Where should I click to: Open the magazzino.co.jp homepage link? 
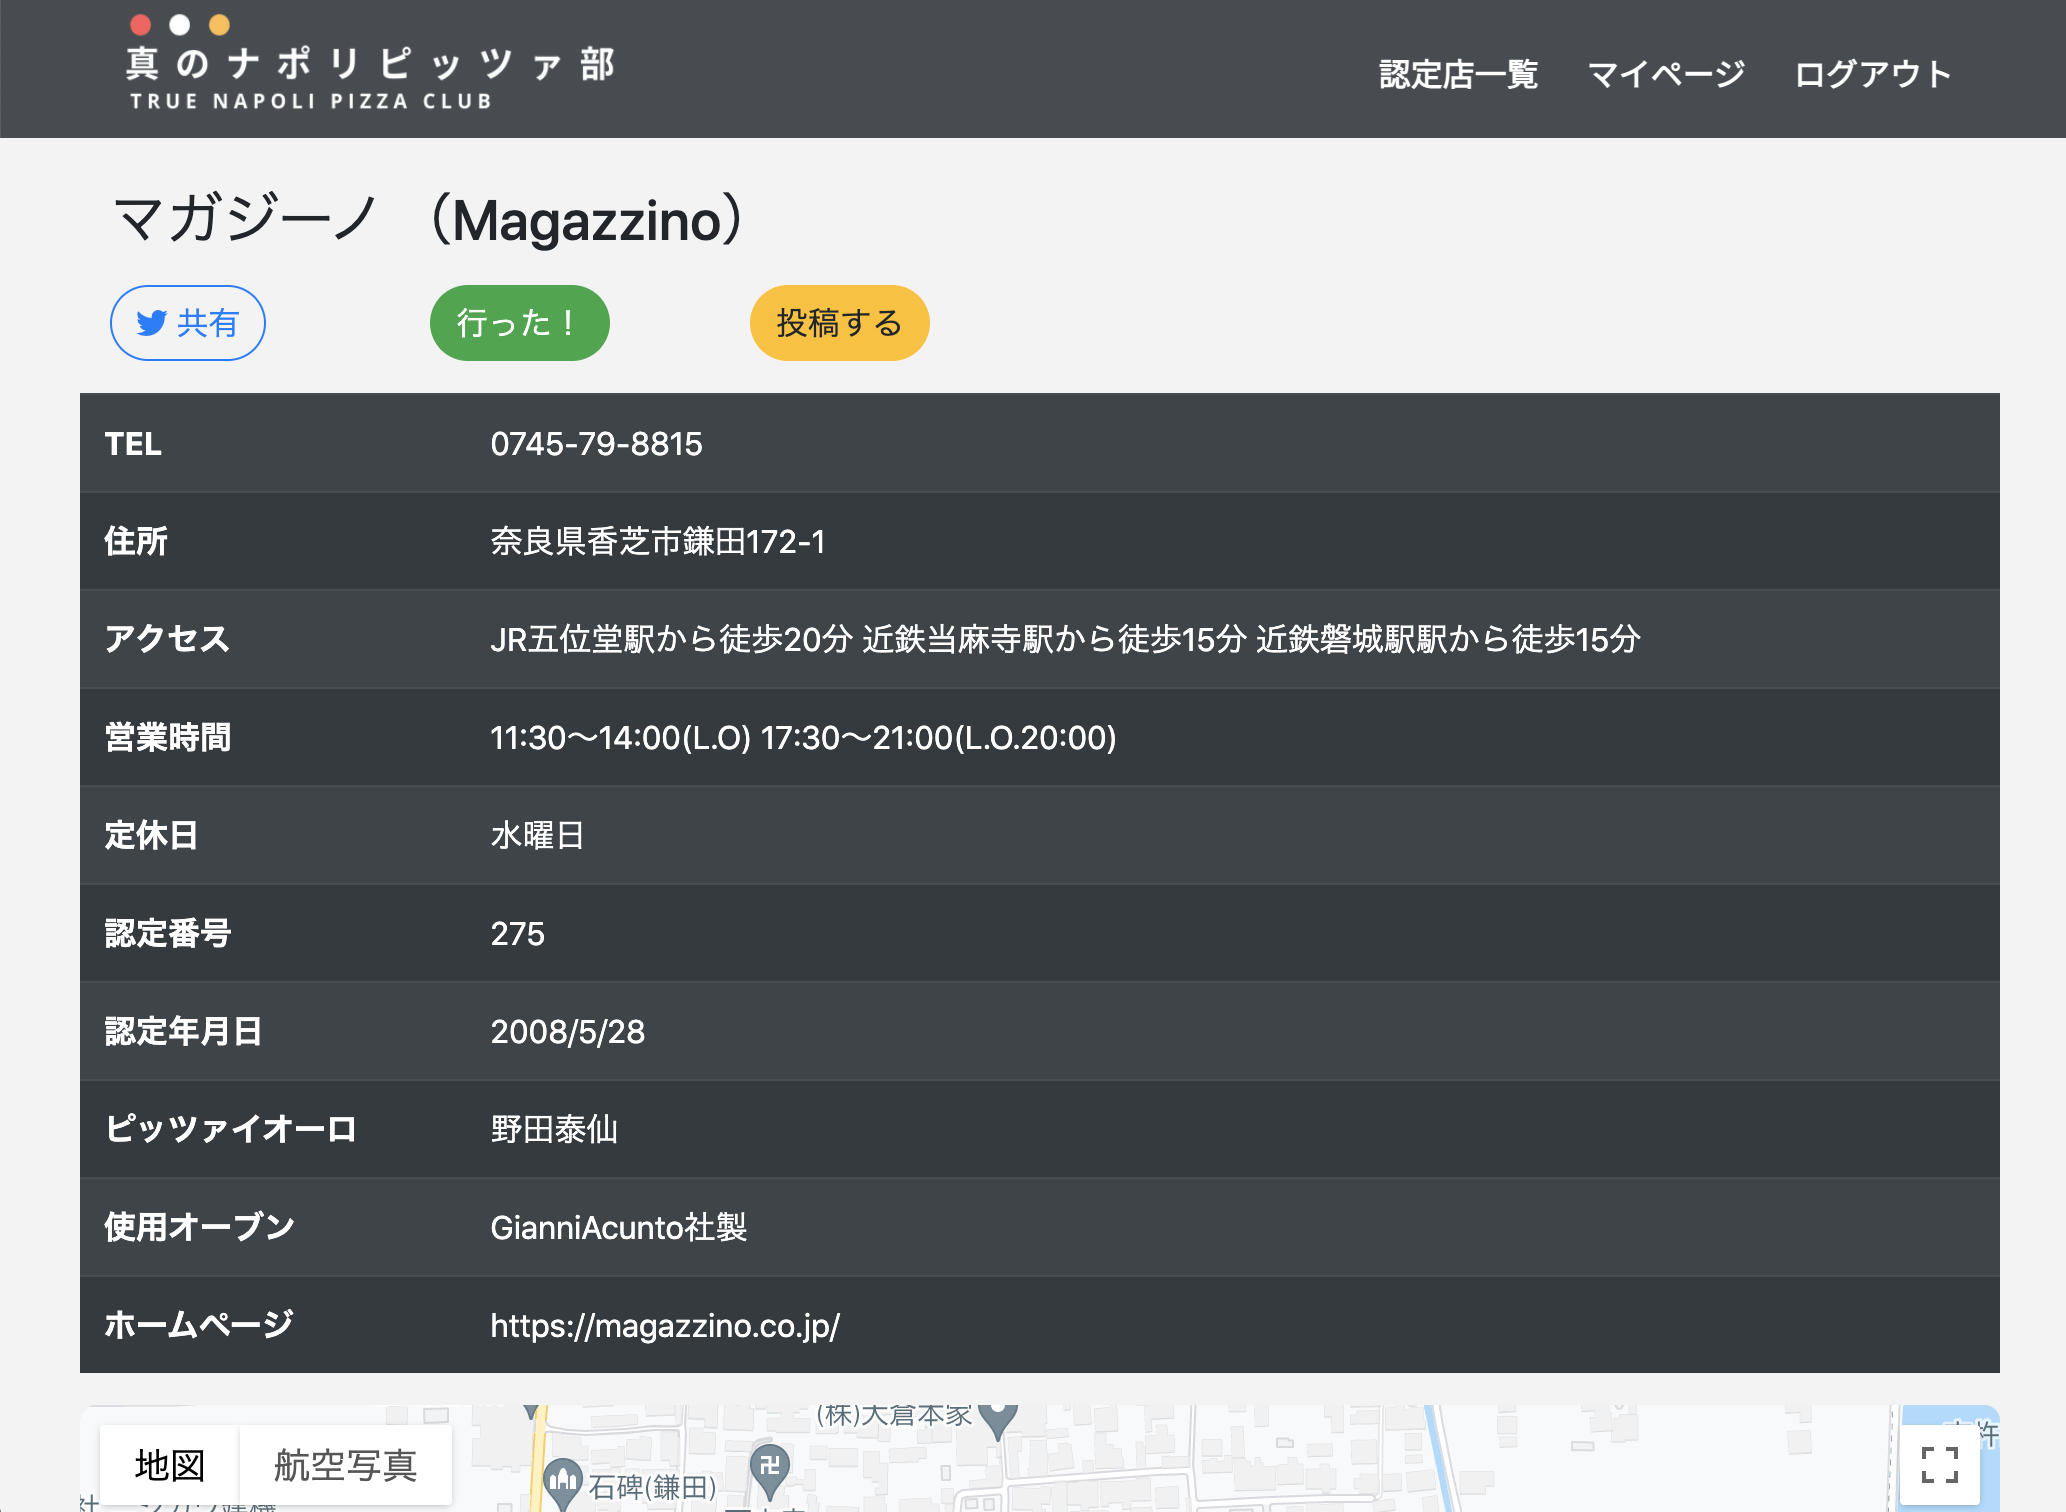(x=665, y=1325)
